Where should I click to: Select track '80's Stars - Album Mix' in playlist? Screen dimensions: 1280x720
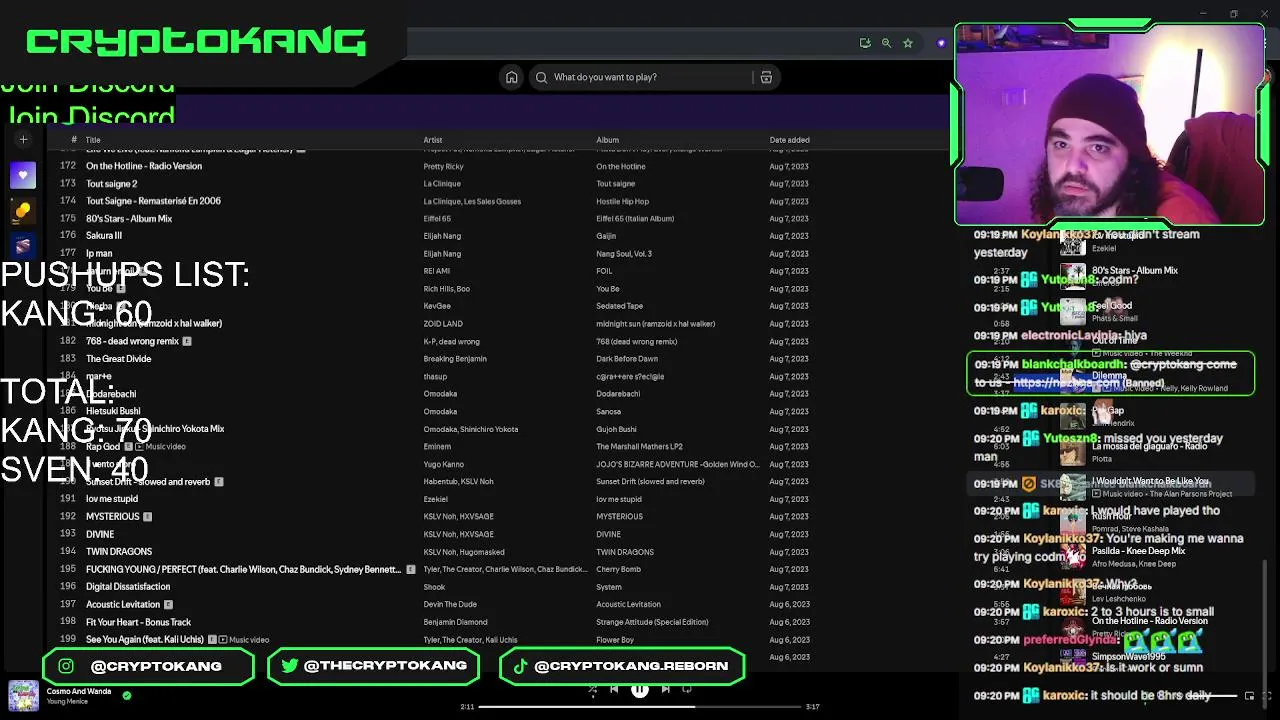point(129,219)
